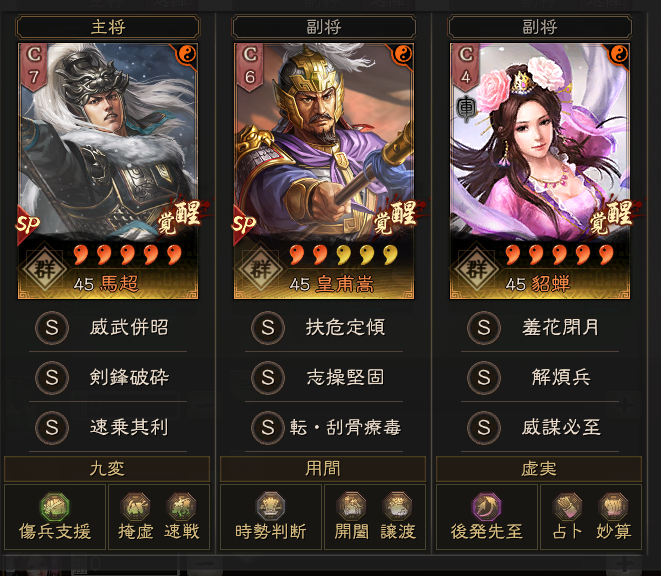
Task: Open the 皇甫嵩 general card
Action: point(324,171)
